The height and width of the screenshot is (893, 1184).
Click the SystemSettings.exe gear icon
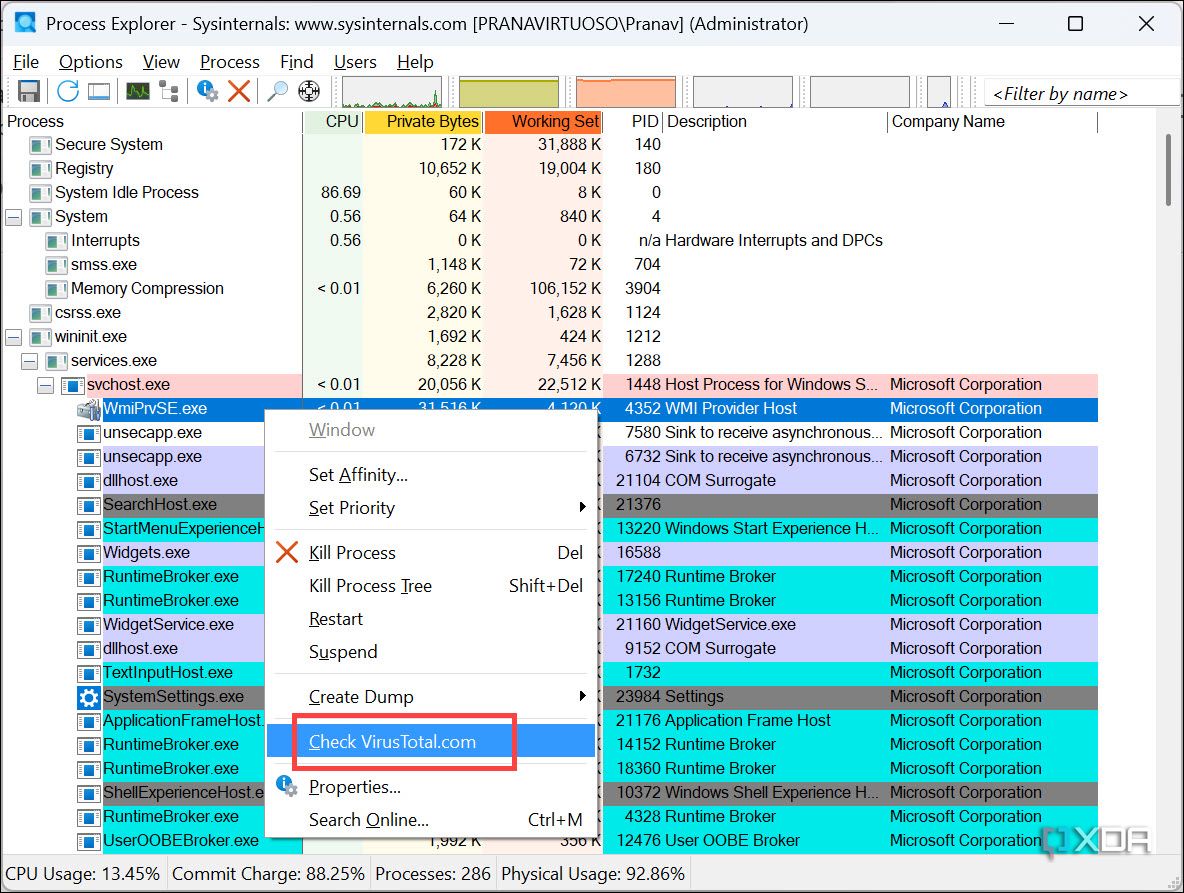coord(88,697)
